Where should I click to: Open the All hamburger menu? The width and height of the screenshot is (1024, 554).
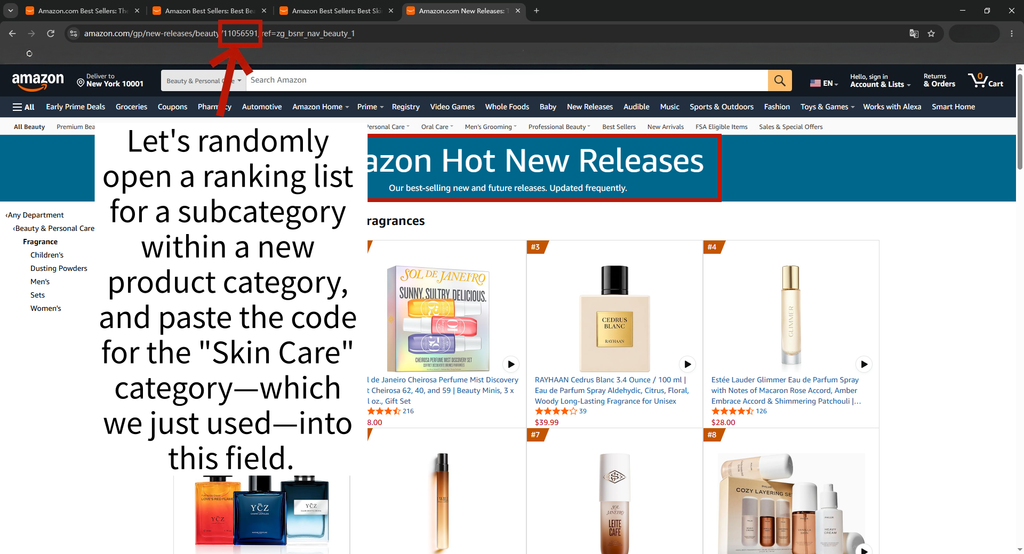click(x=24, y=106)
